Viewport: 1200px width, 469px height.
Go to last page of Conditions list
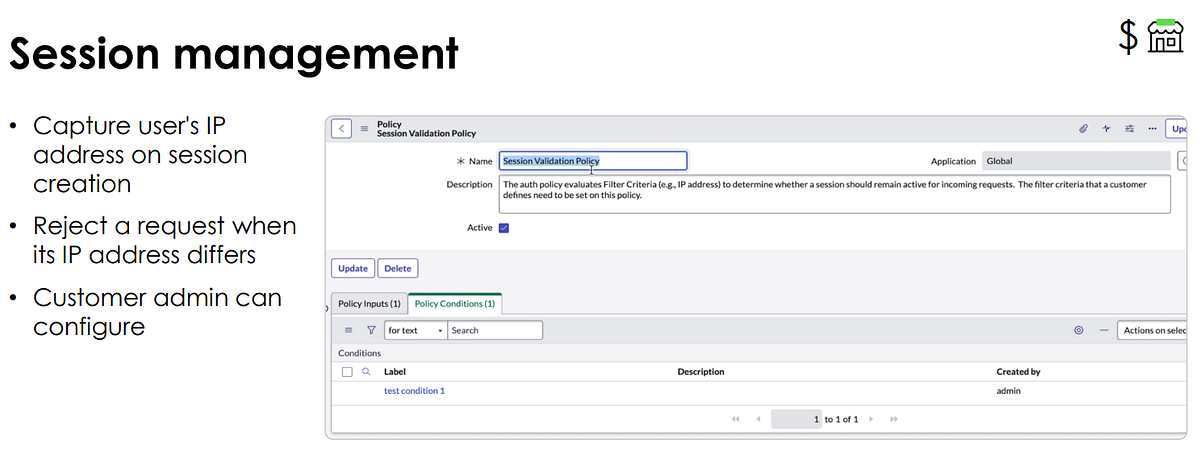(894, 419)
